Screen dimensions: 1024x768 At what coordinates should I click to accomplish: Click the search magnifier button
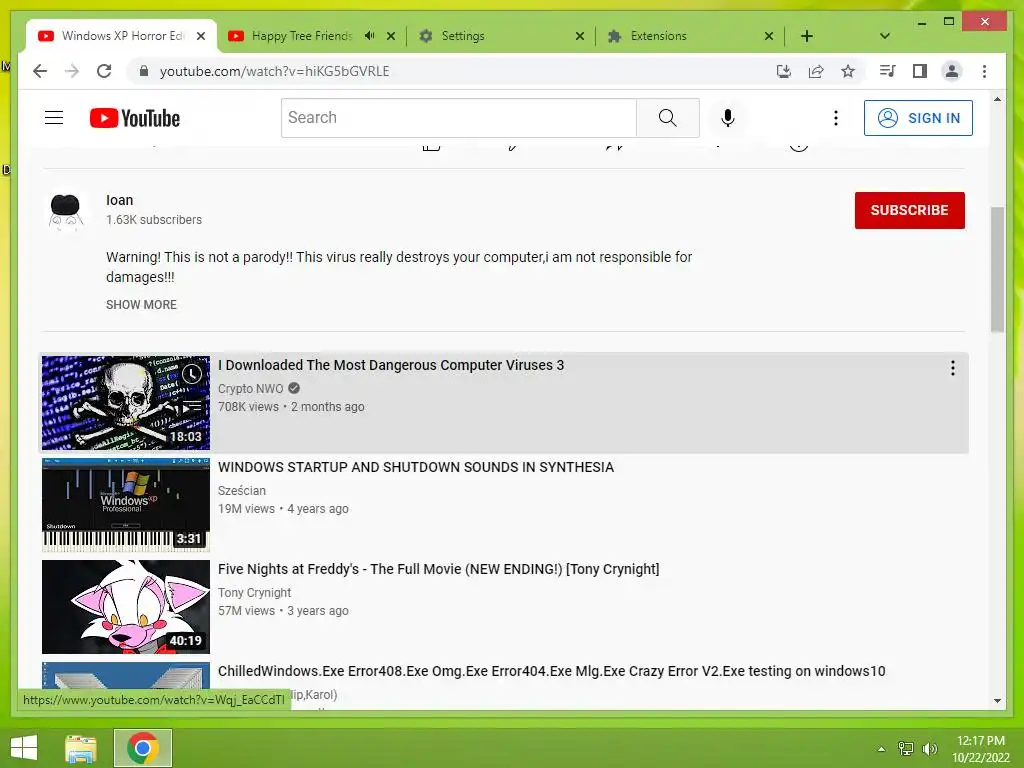(x=667, y=118)
